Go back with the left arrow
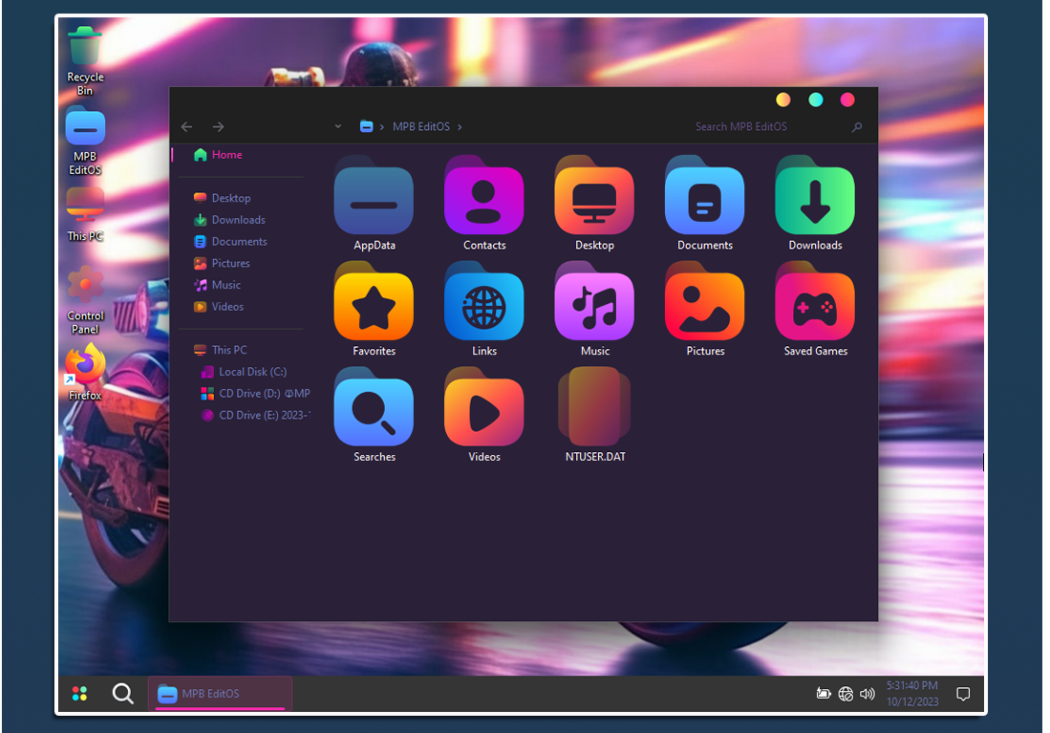This screenshot has width=1050, height=733. pyautogui.click(x=187, y=127)
